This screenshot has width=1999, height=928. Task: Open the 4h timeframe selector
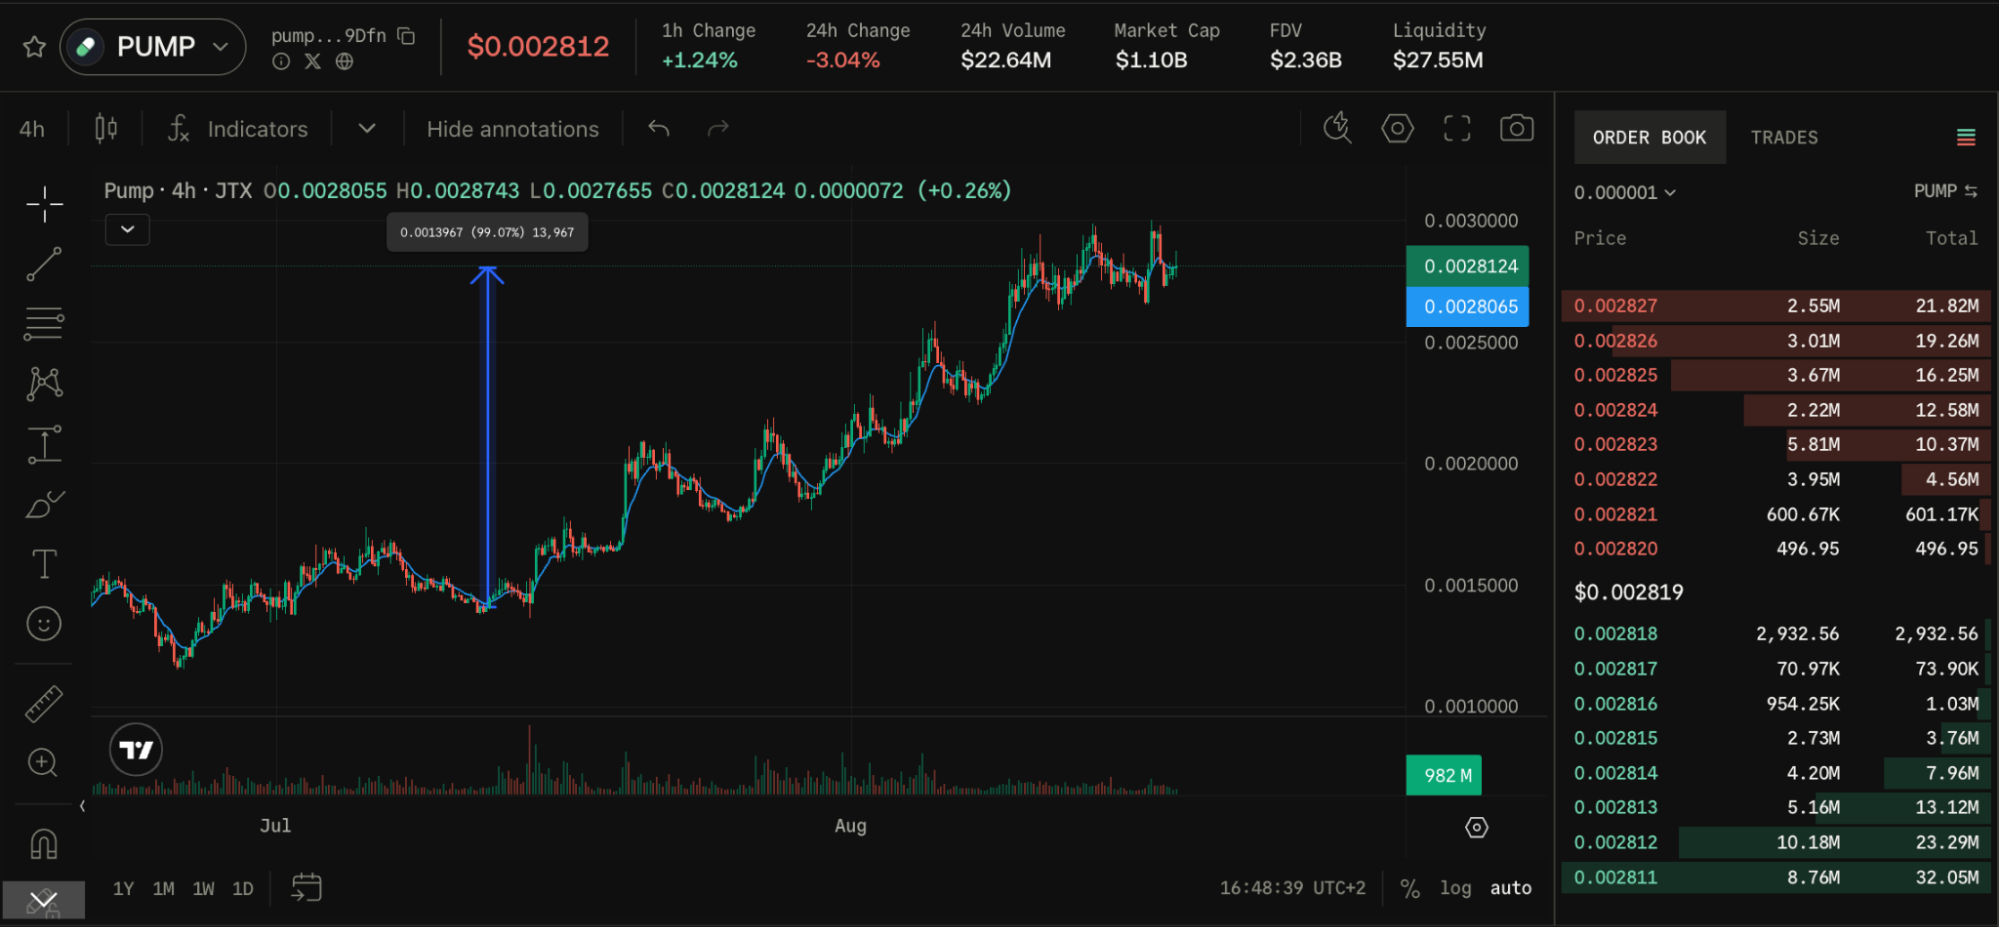coord(32,129)
